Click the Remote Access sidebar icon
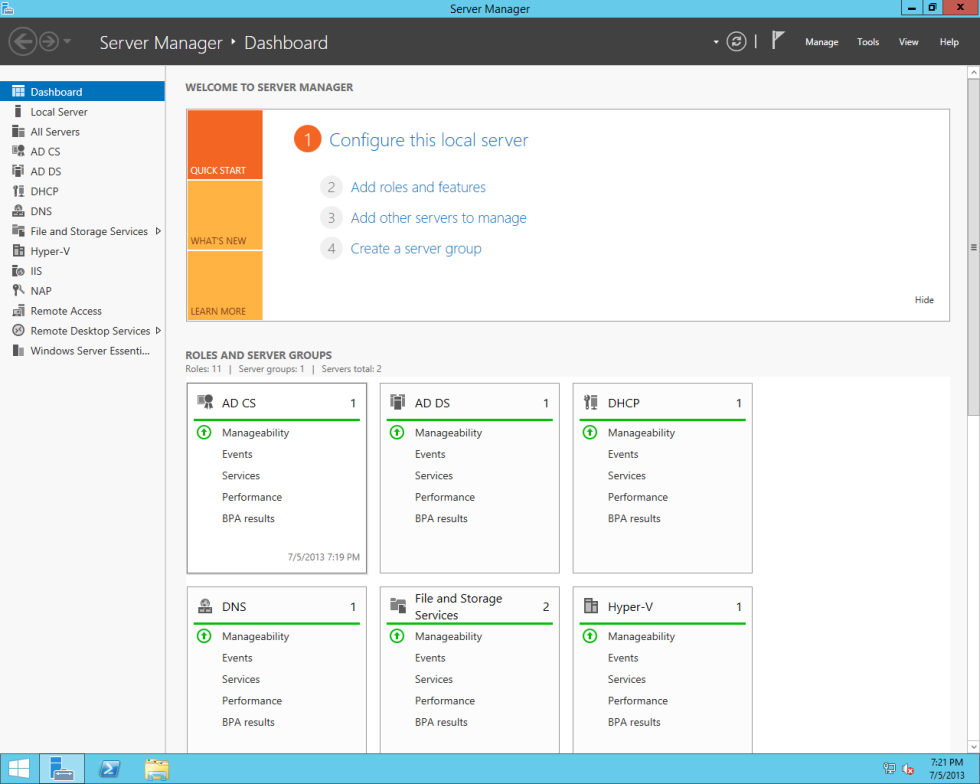 [x=18, y=311]
